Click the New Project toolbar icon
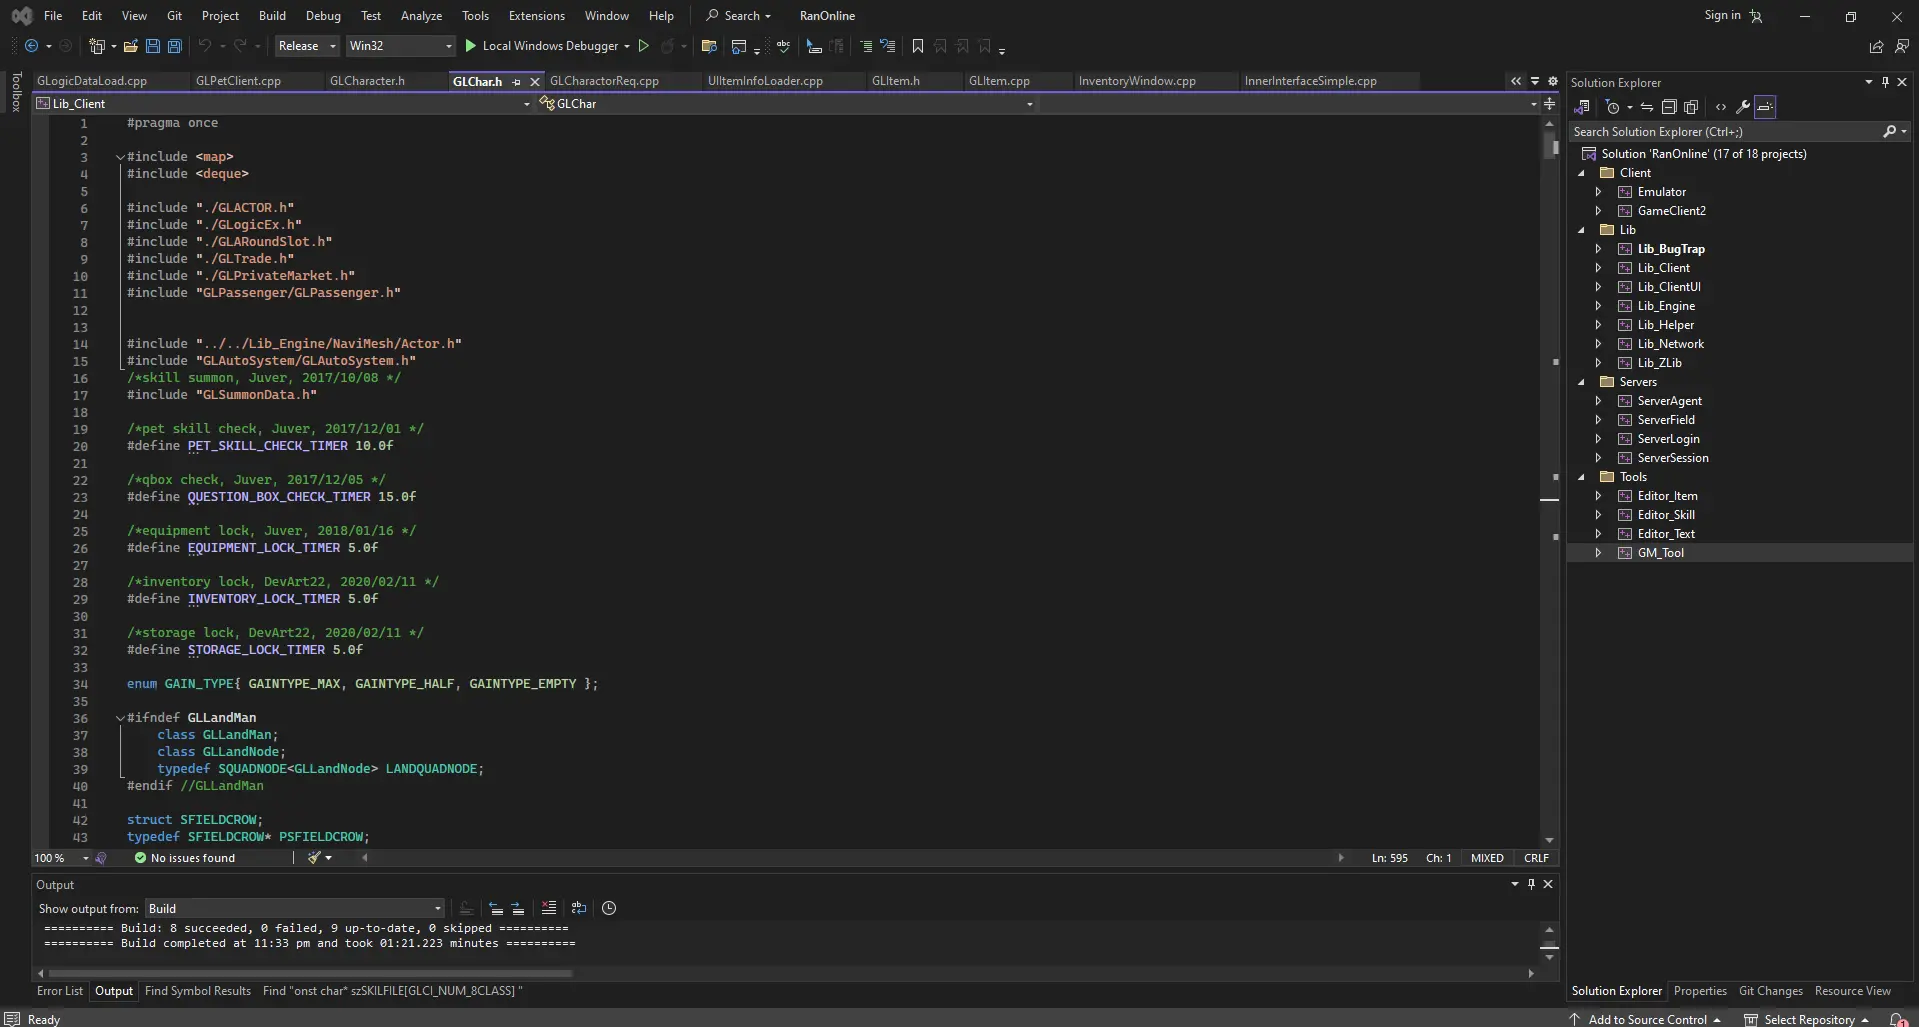 [x=97, y=46]
